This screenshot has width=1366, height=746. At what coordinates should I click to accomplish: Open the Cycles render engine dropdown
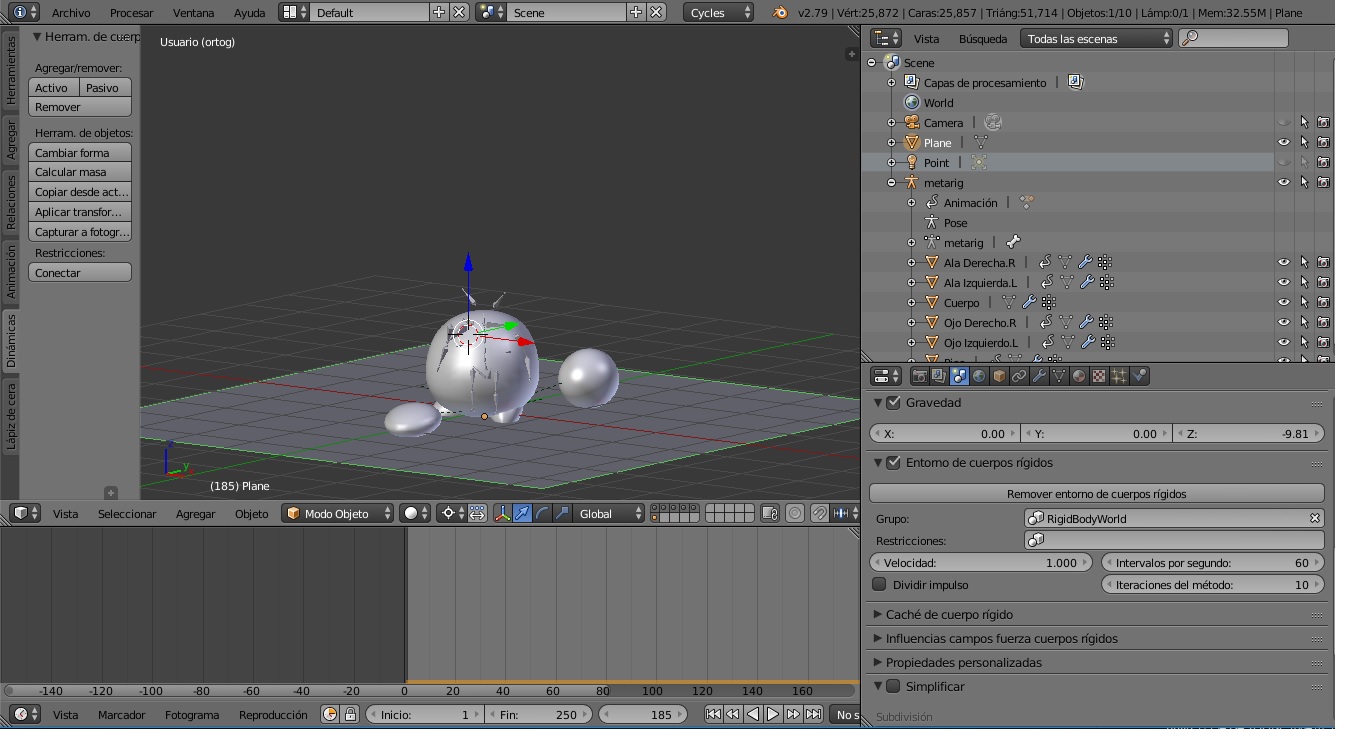tap(720, 13)
